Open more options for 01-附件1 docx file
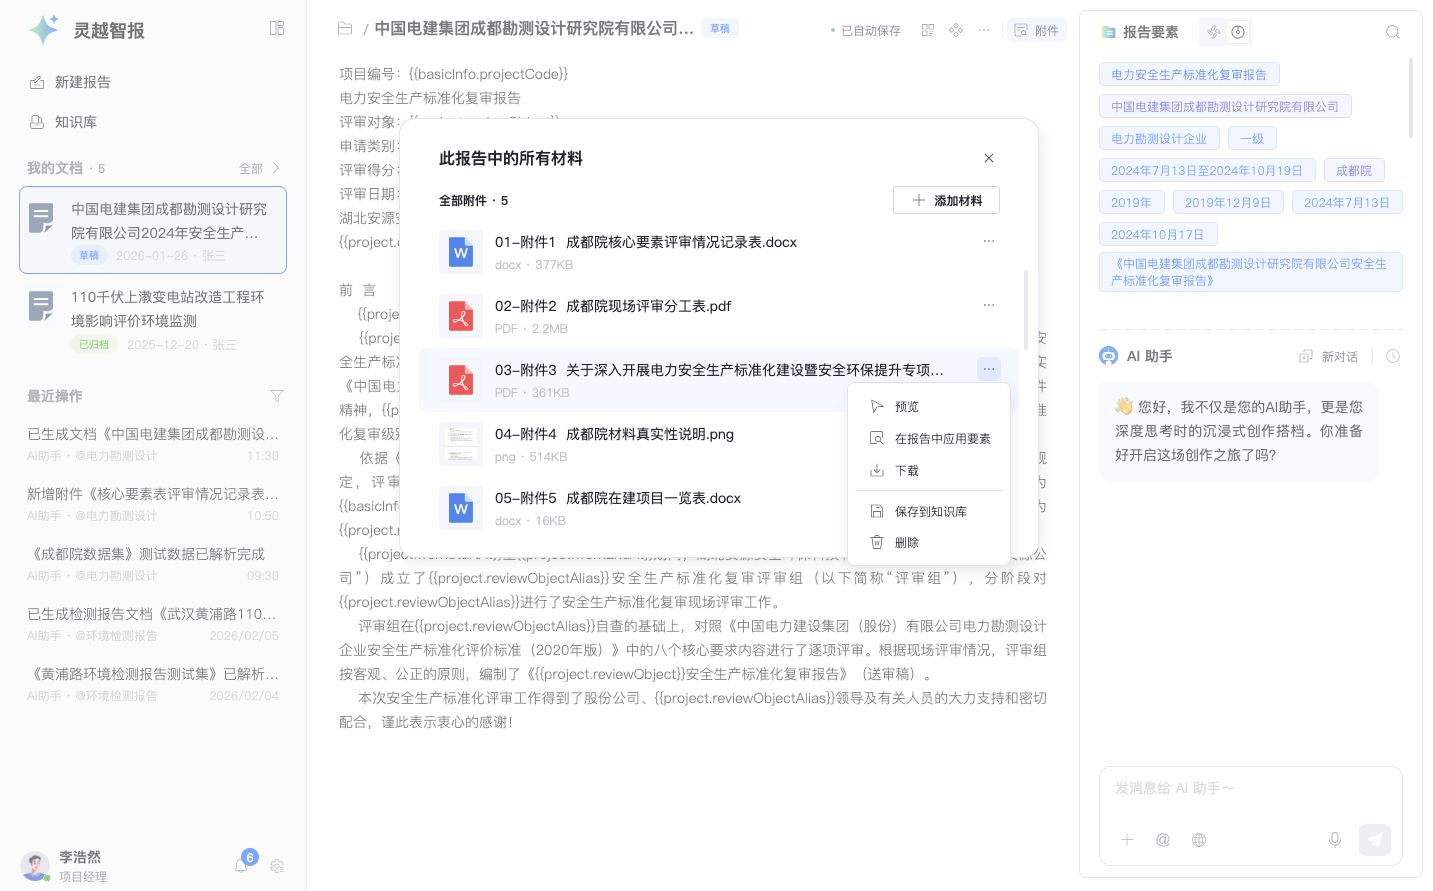 coord(988,241)
